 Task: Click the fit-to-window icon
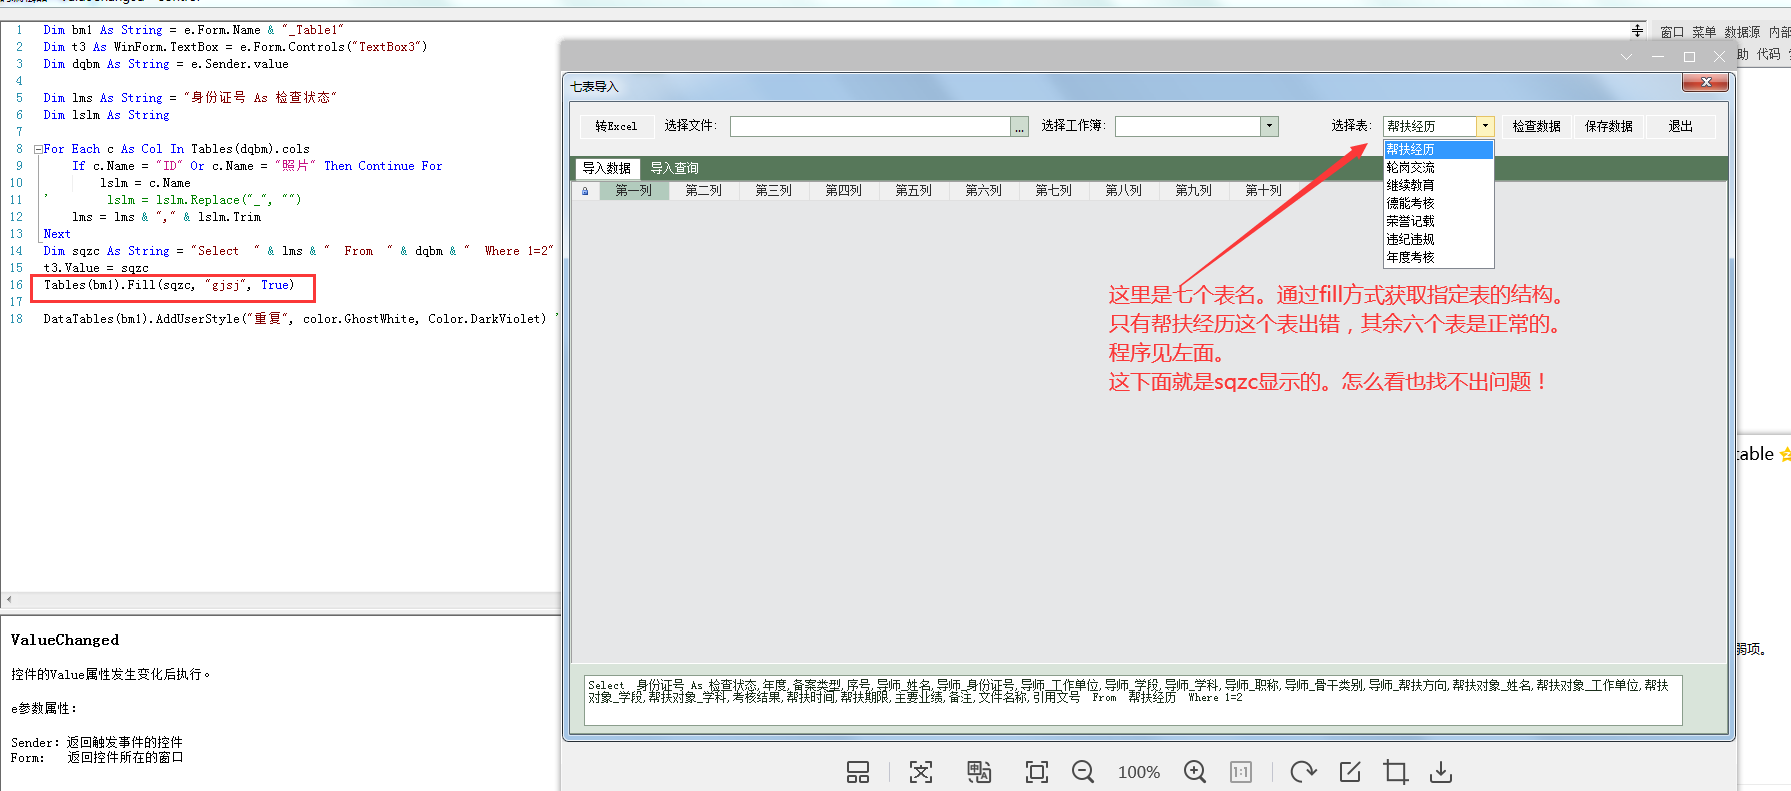pyautogui.click(x=1037, y=772)
